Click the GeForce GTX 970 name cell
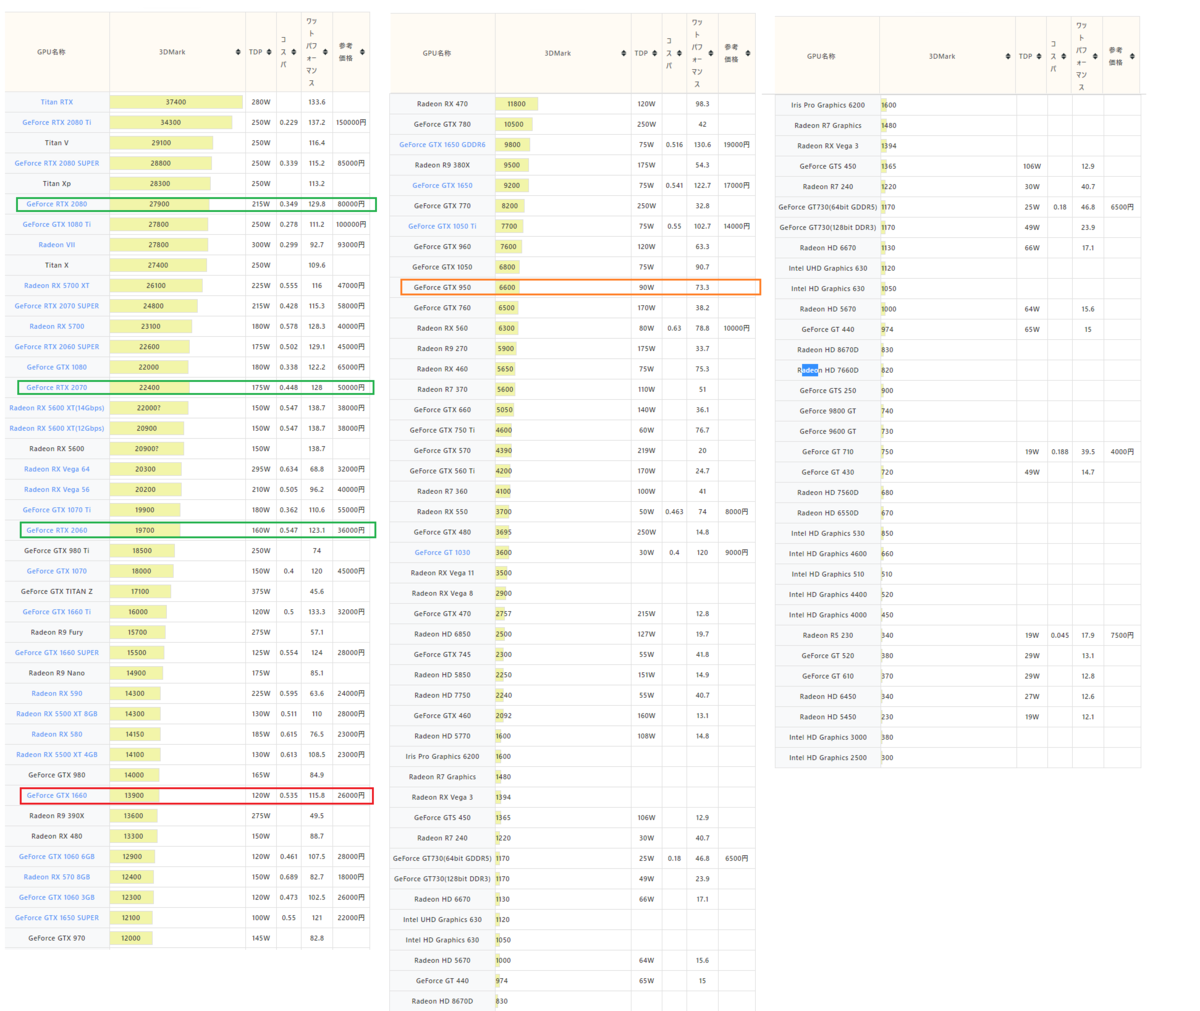Image resolution: width=1200 pixels, height=1011 pixels. [x=57, y=938]
